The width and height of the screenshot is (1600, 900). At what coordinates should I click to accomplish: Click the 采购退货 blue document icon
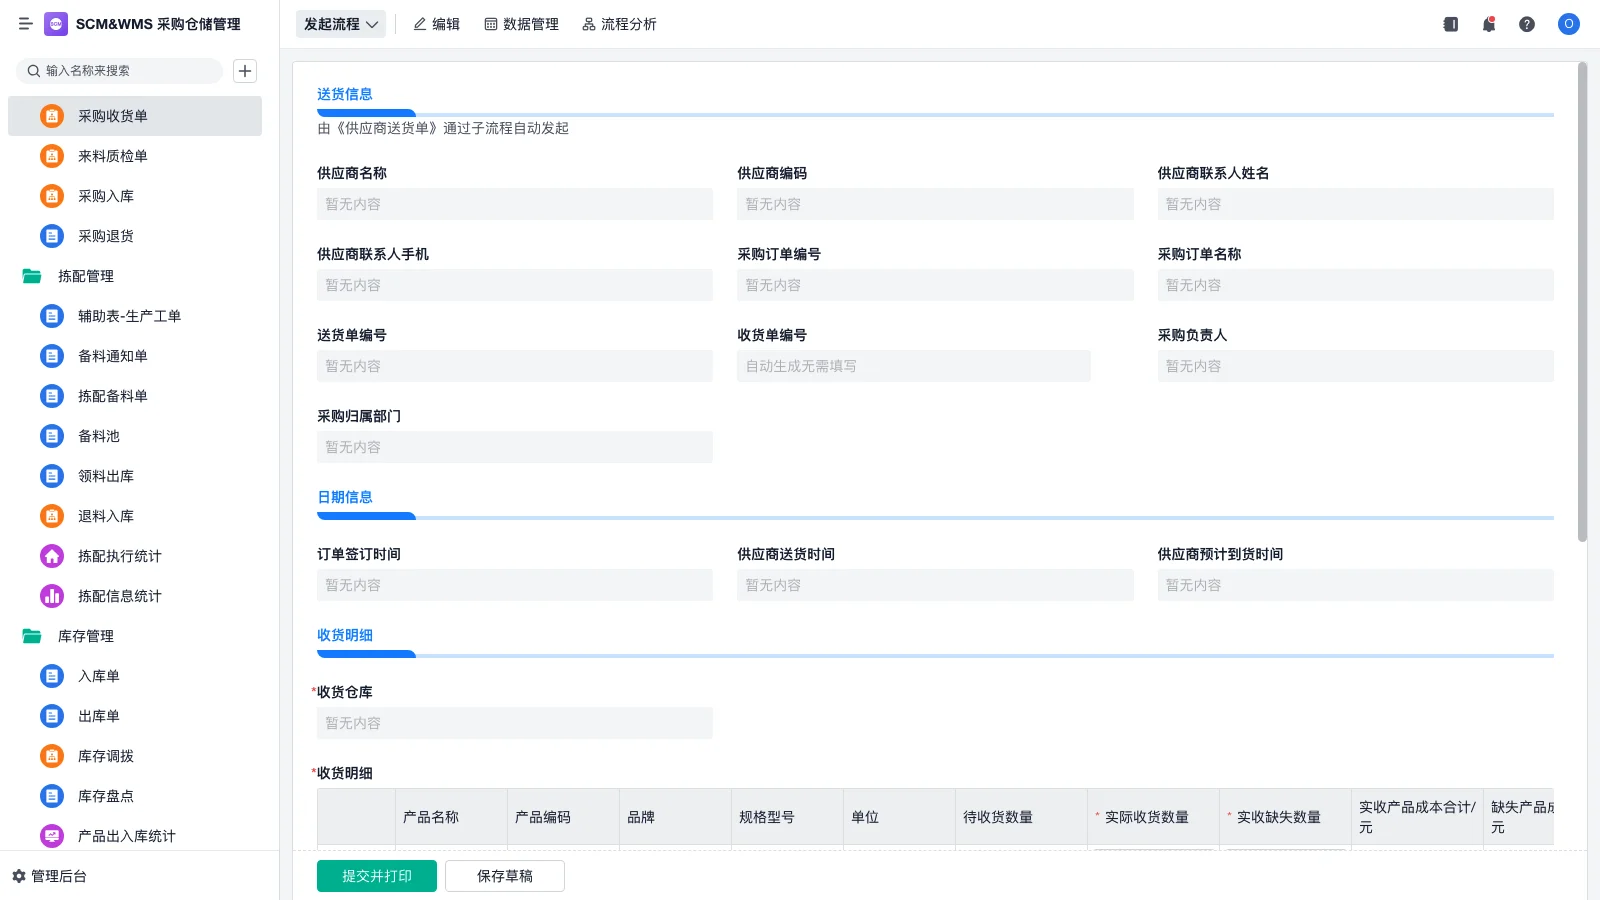pyautogui.click(x=52, y=236)
